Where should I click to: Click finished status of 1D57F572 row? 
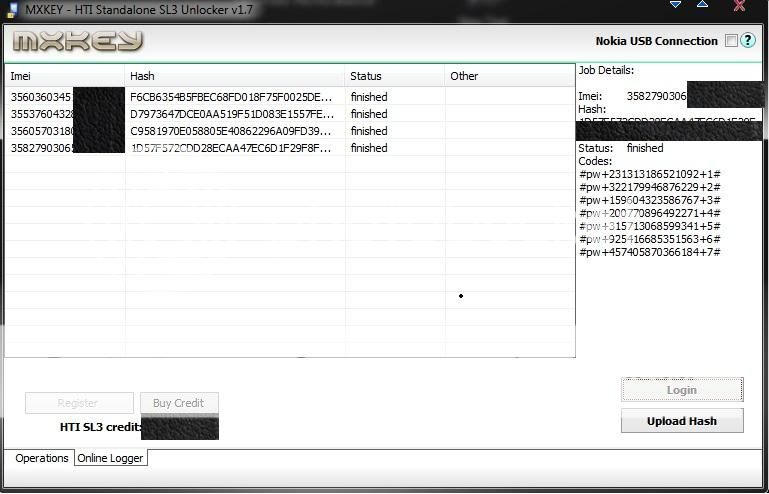[369, 148]
